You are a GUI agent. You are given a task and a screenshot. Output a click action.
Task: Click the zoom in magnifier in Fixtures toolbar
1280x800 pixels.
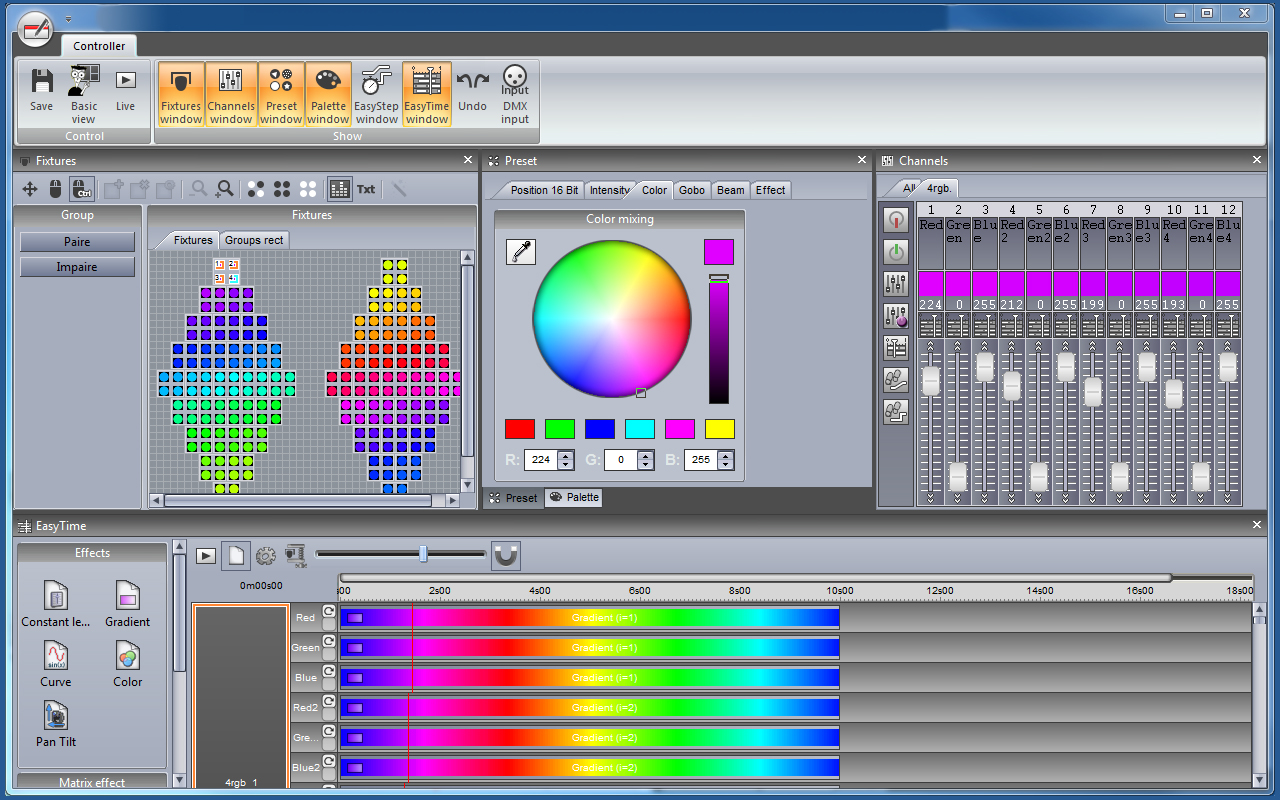[x=225, y=189]
